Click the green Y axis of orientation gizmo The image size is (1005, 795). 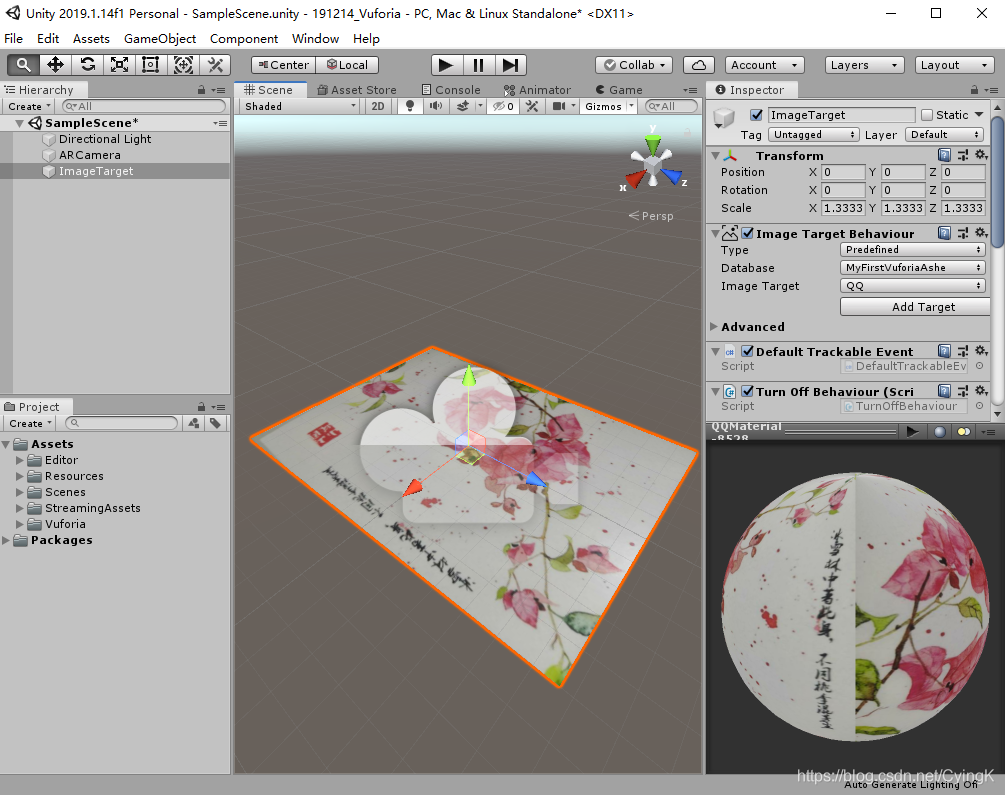point(652,144)
